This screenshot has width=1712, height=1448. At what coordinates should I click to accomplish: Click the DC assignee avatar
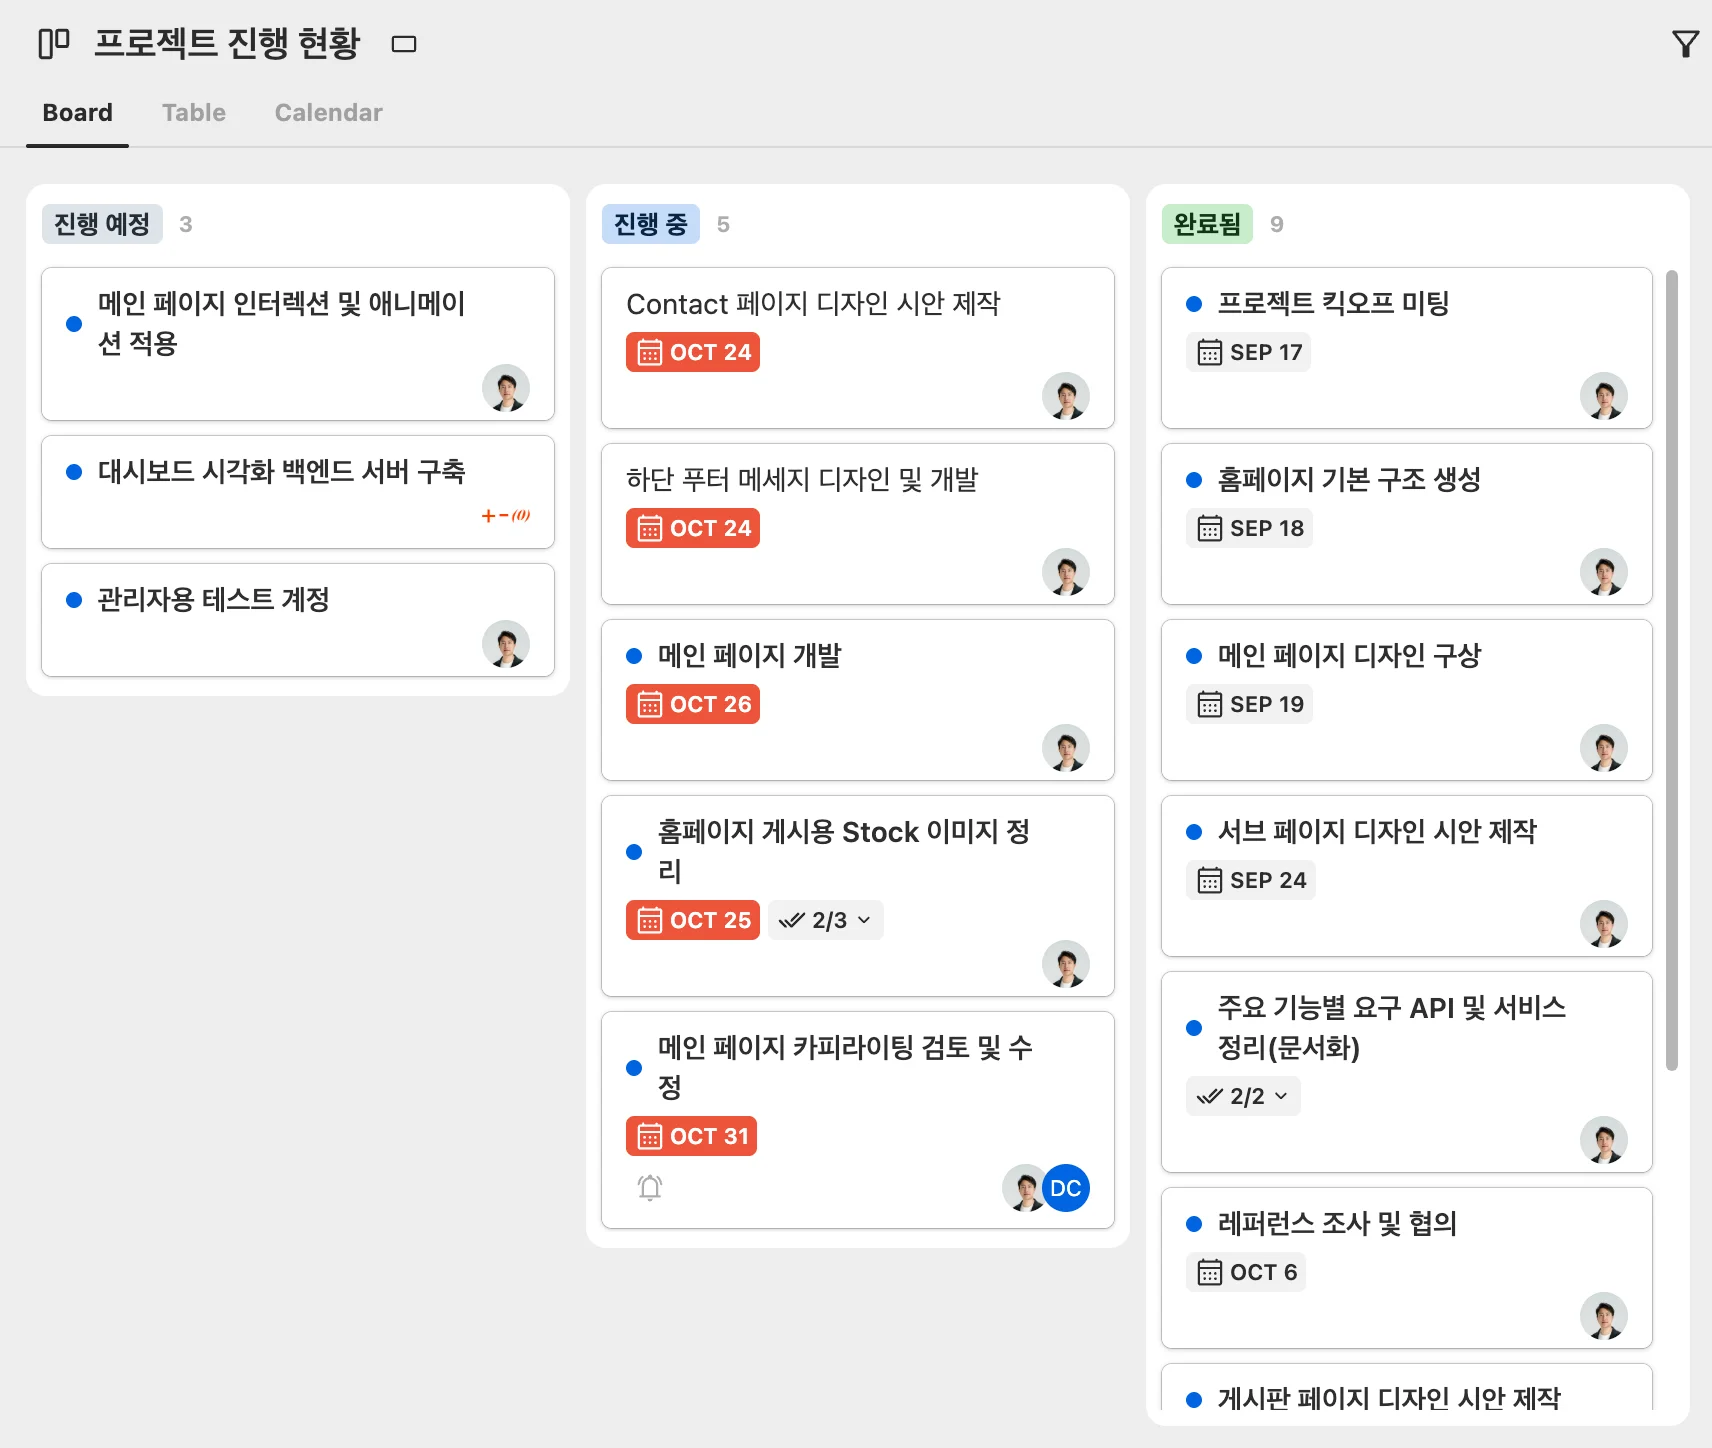pyautogui.click(x=1066, y=1188)
